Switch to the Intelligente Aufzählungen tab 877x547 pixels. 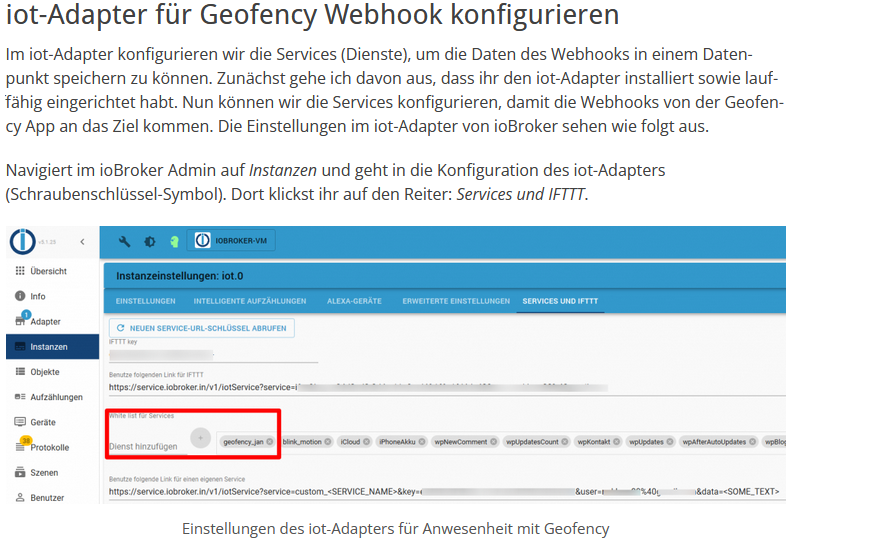(249, 301)
